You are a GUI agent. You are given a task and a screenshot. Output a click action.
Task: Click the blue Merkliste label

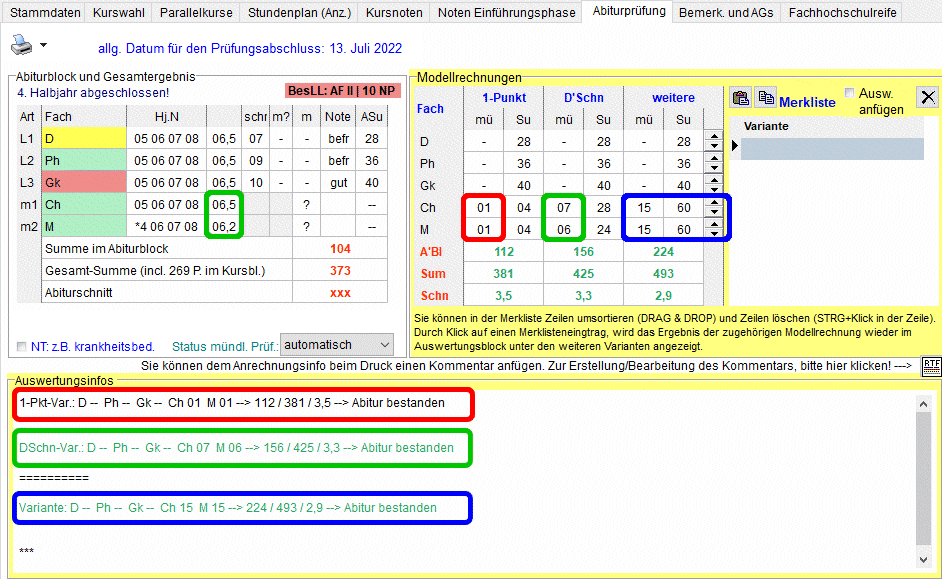(x=807, y=102)
